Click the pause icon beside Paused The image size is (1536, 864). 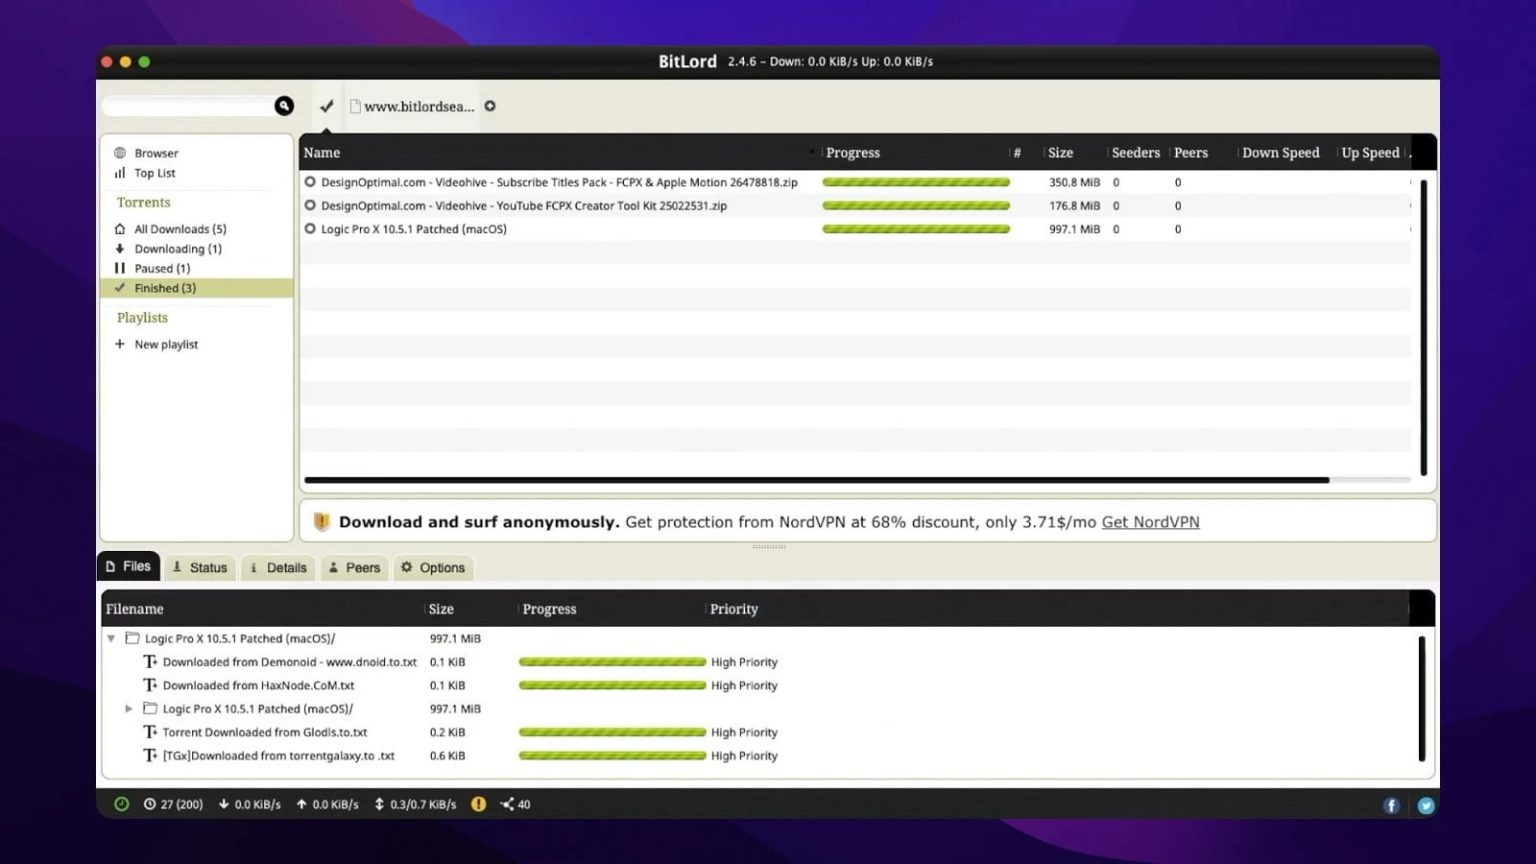120,268
